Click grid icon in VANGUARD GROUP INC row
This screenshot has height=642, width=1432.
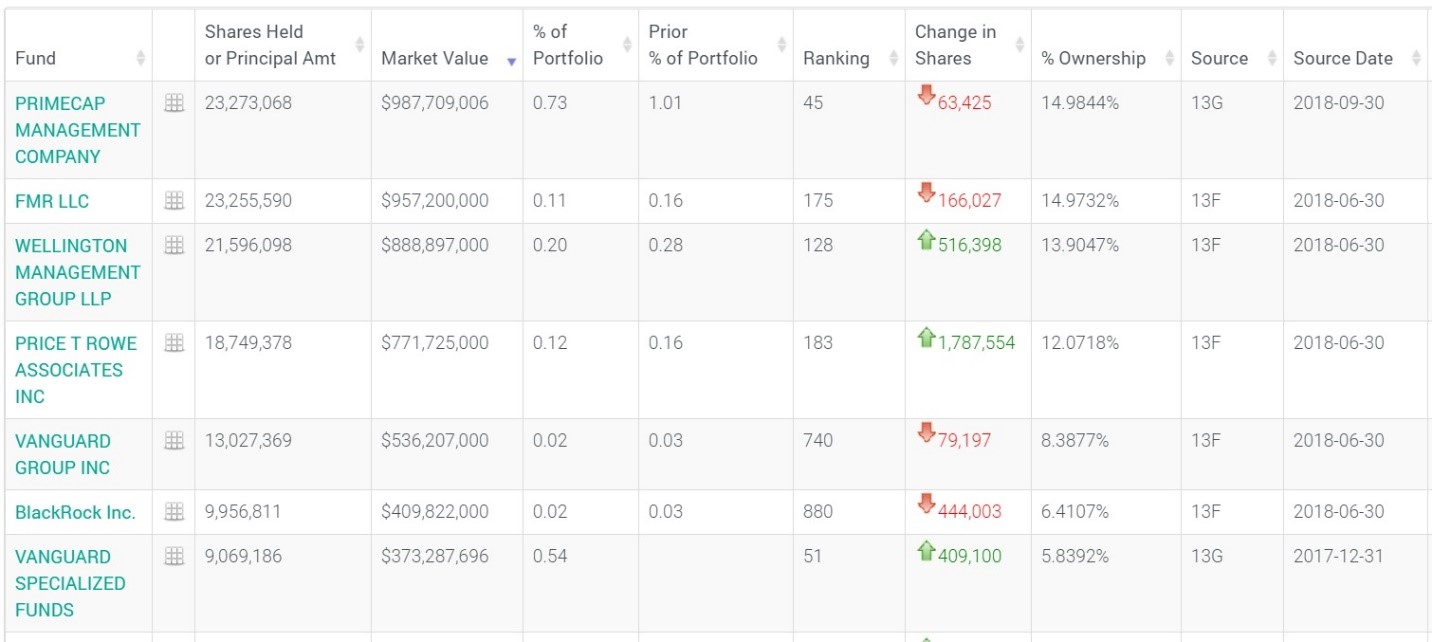point(174,441)
